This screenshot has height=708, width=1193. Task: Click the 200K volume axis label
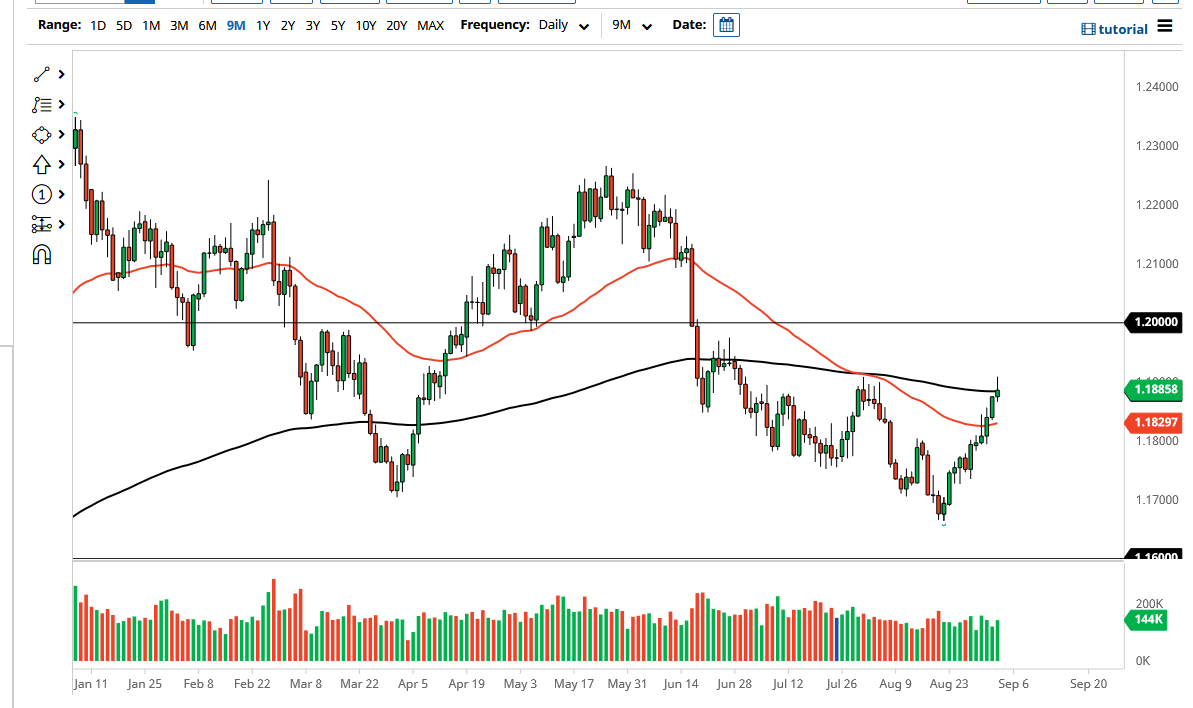tap(1149, 603)
